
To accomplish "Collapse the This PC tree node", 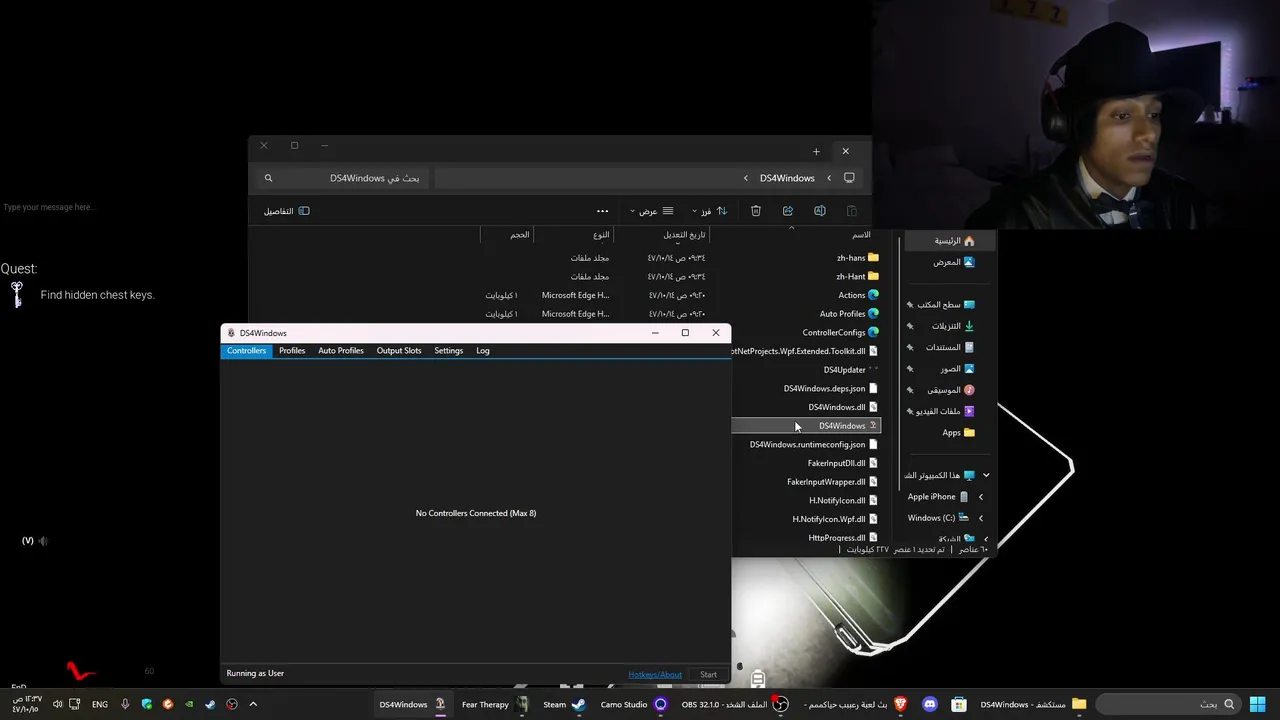I will coord(986,475).
